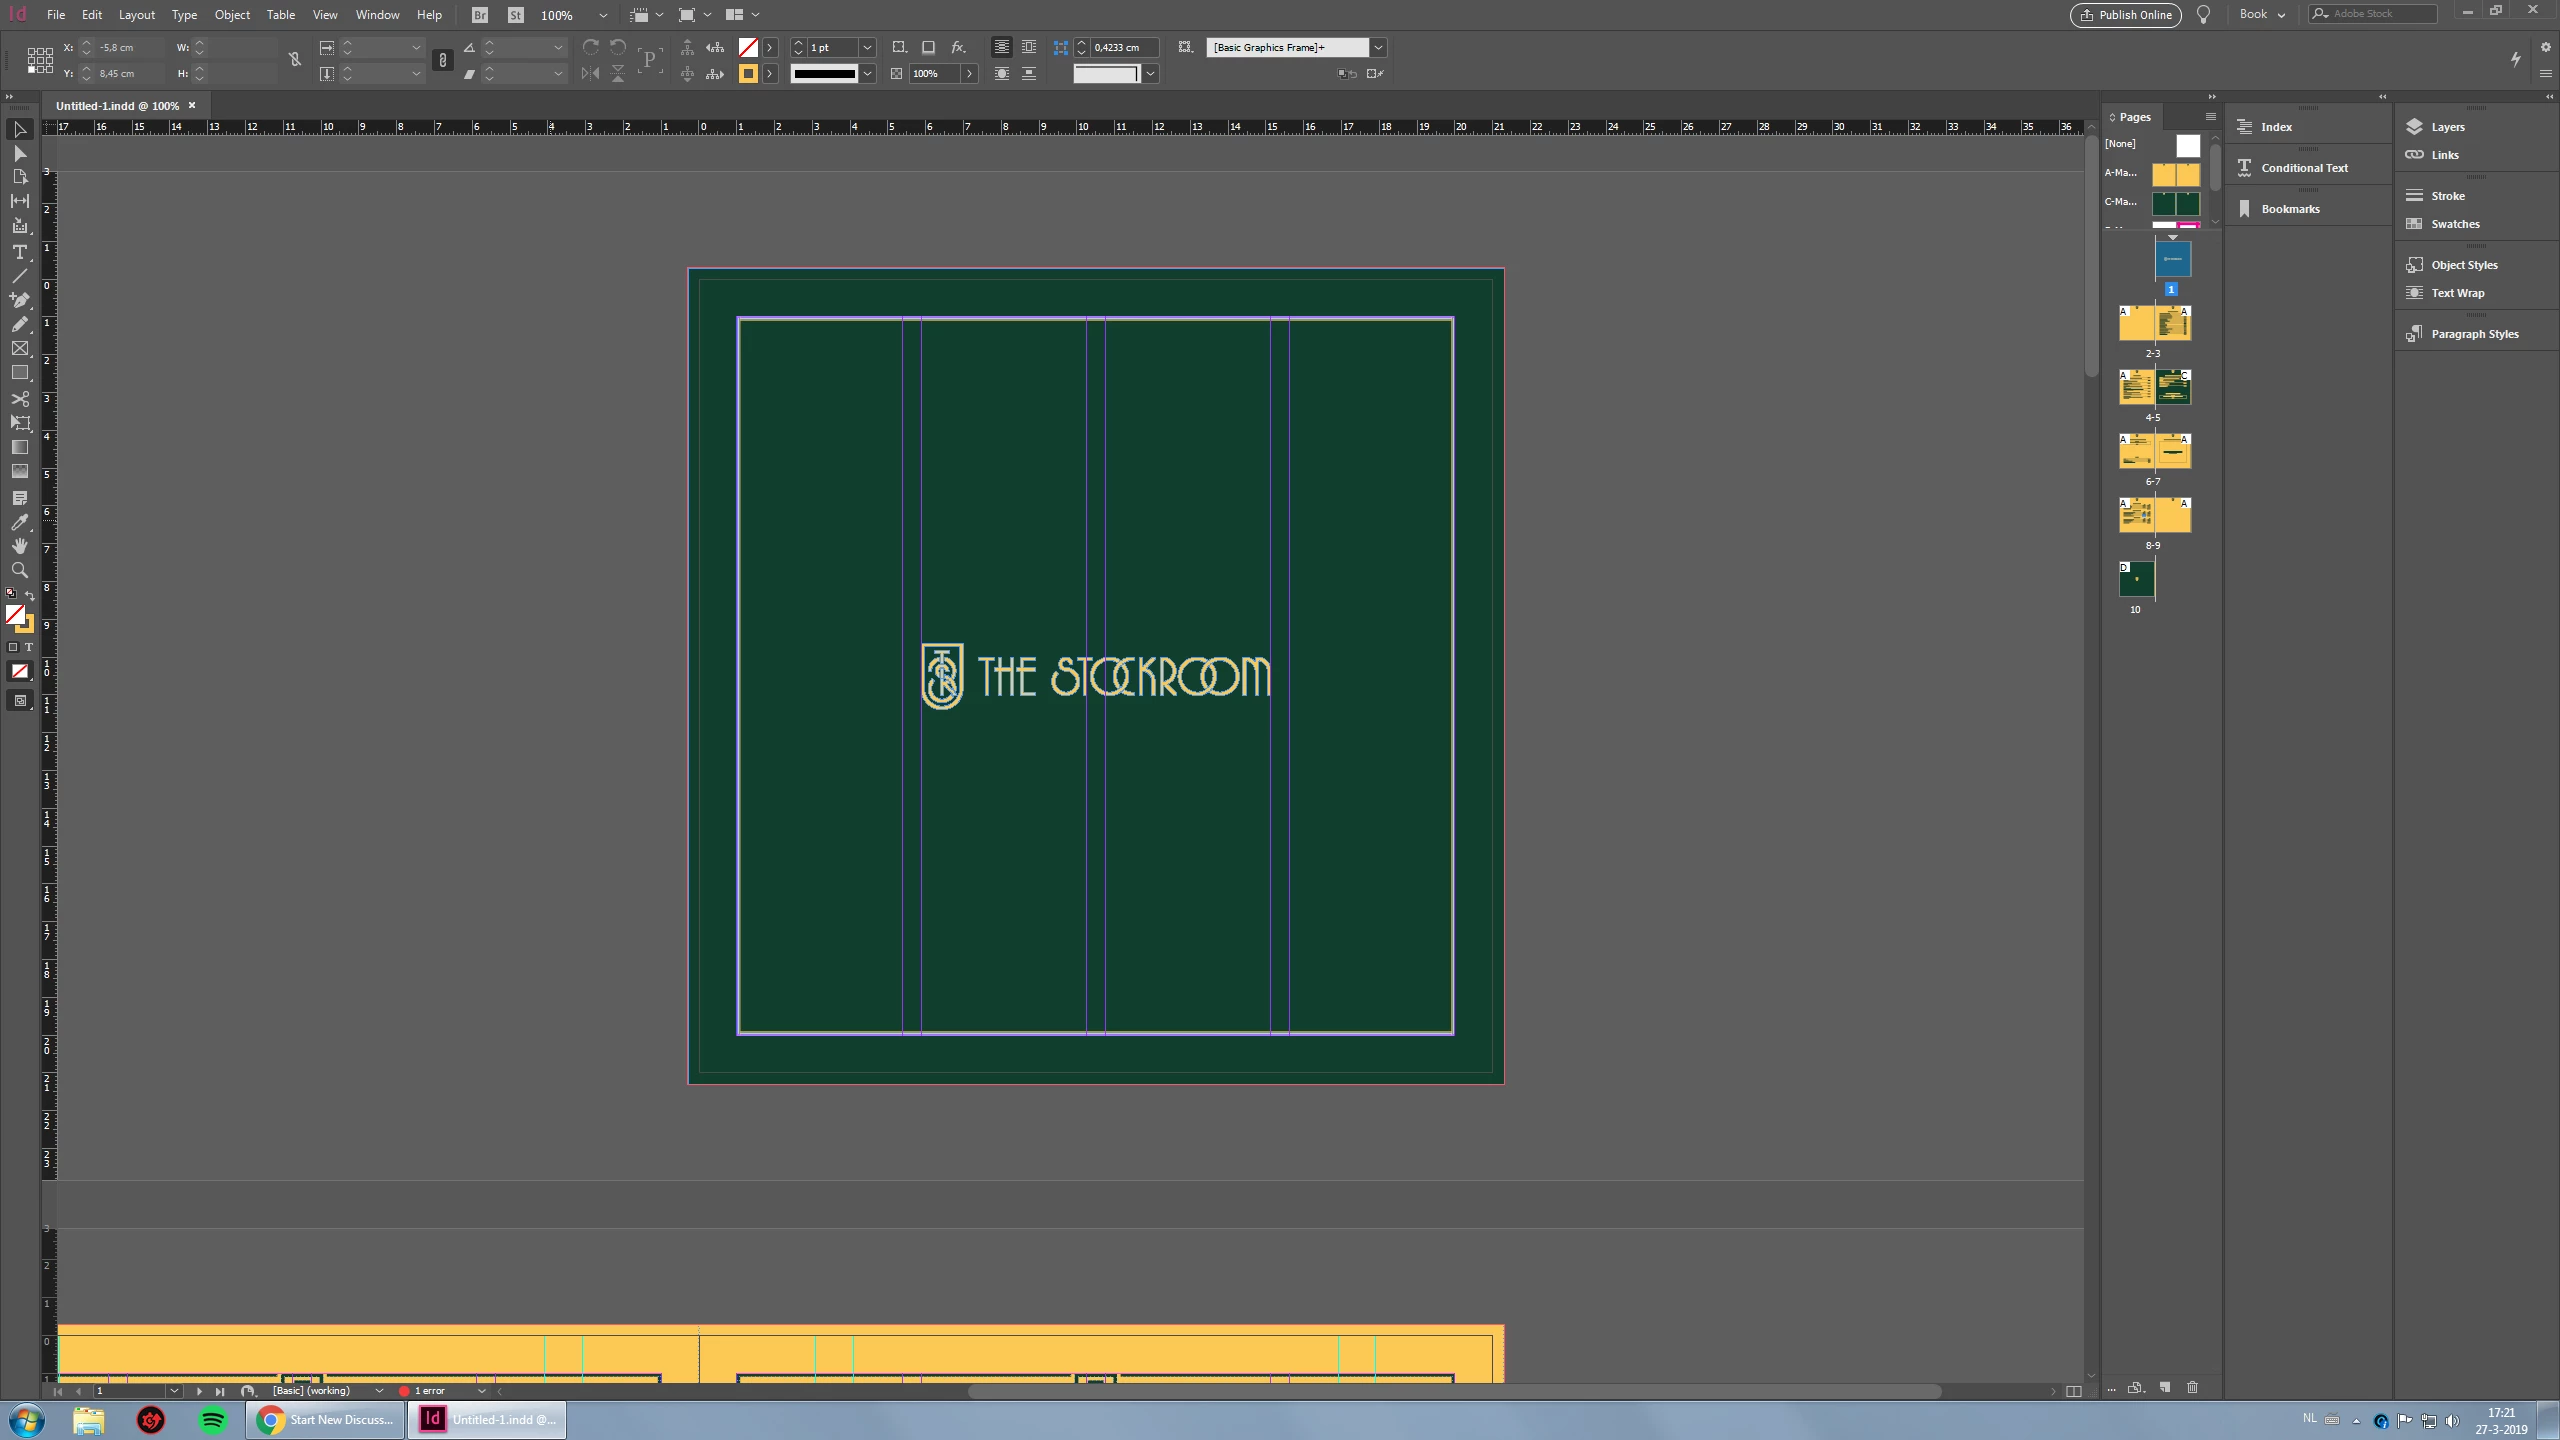Open the Object menu

point(231,15)
